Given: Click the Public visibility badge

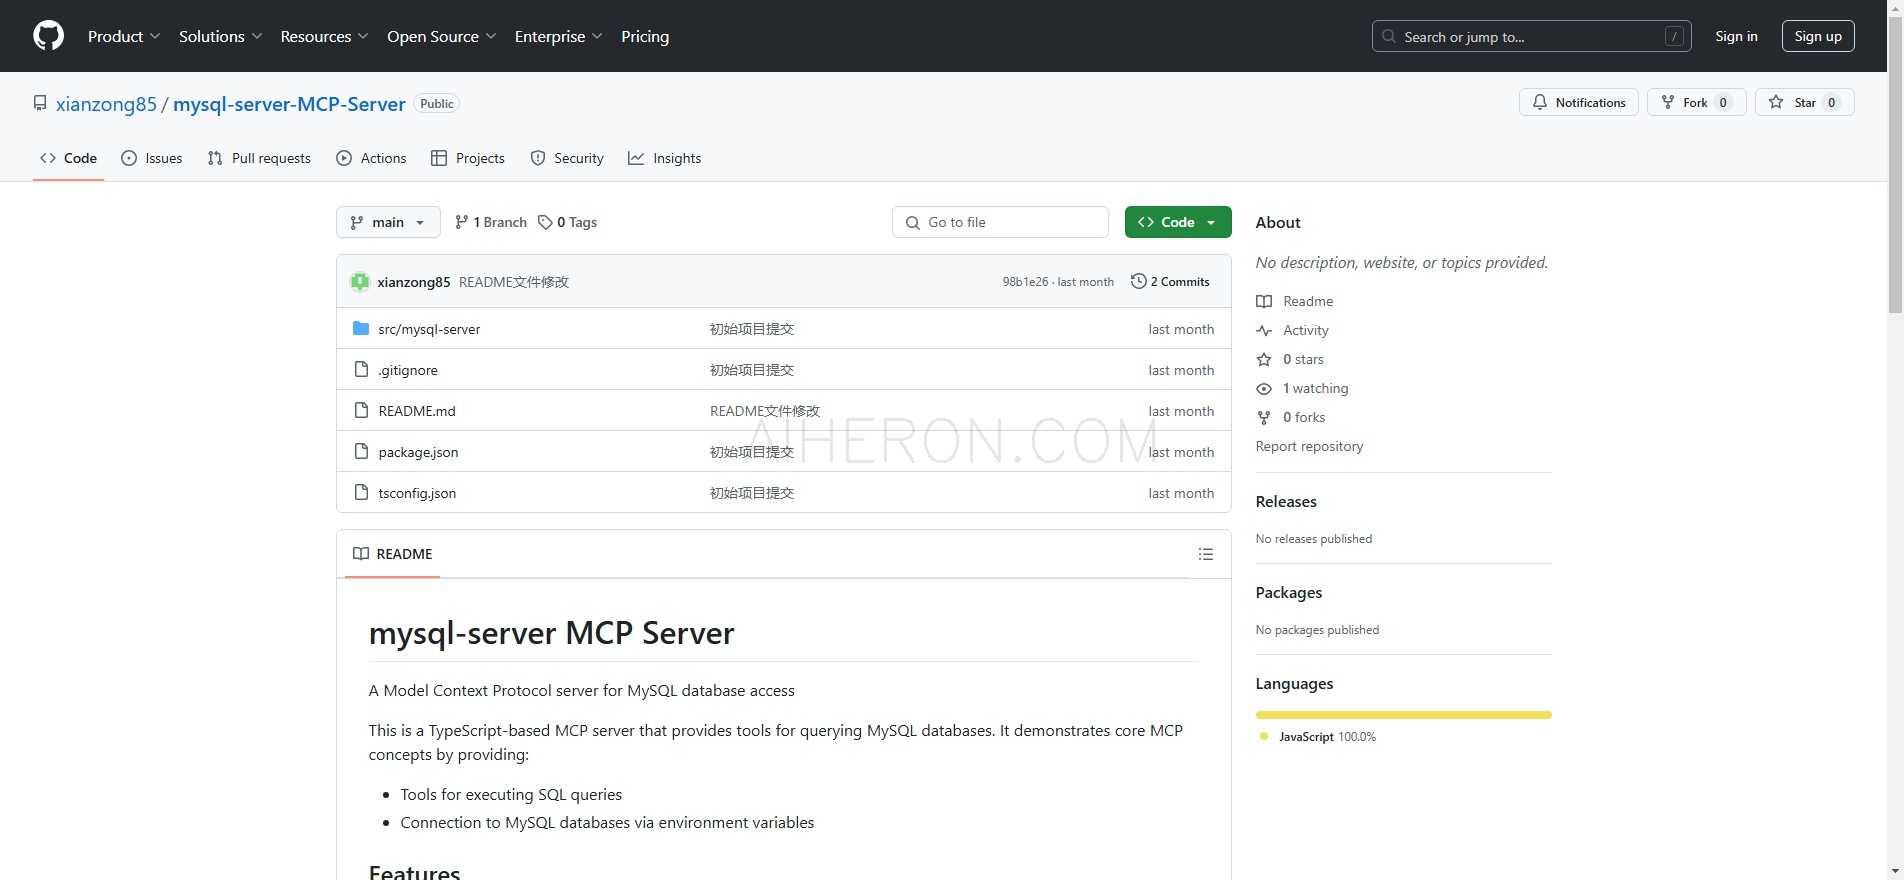Looking at the screenshot, I should 436,103.
